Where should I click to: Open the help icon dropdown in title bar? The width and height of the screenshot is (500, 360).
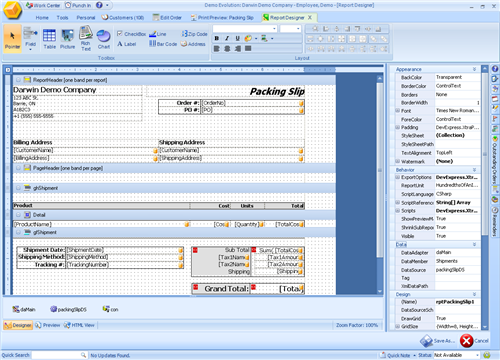pos(107,5)
